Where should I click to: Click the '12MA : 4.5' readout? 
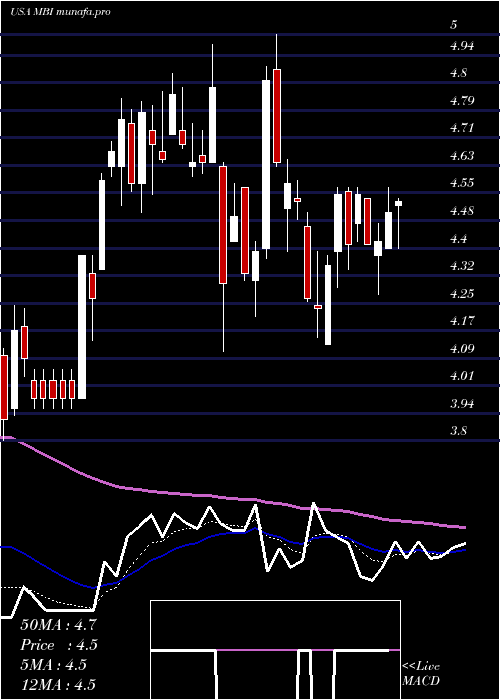click(58, 685)
